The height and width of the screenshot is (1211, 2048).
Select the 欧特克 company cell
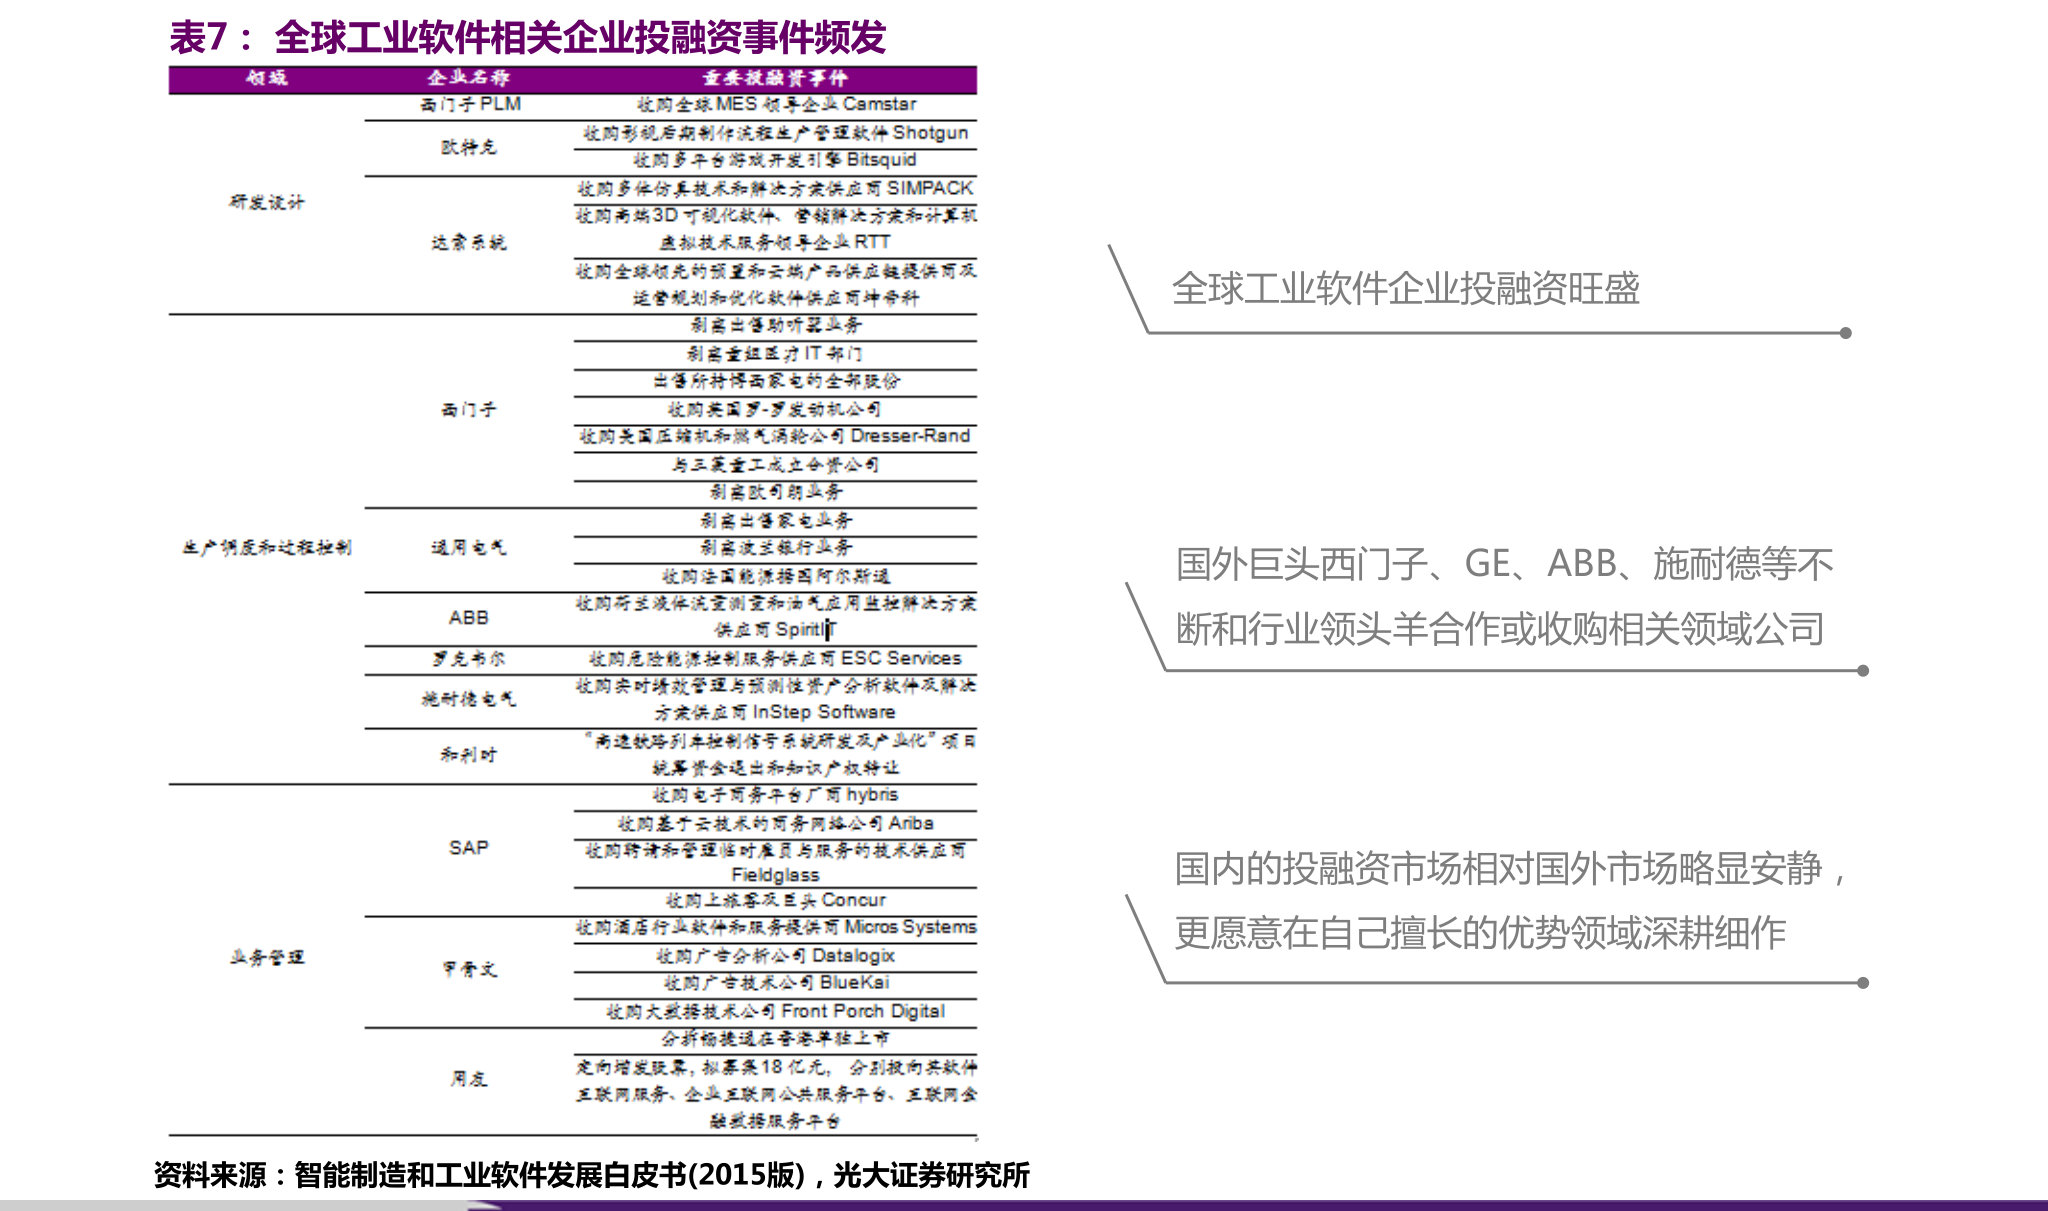(469, 147)
